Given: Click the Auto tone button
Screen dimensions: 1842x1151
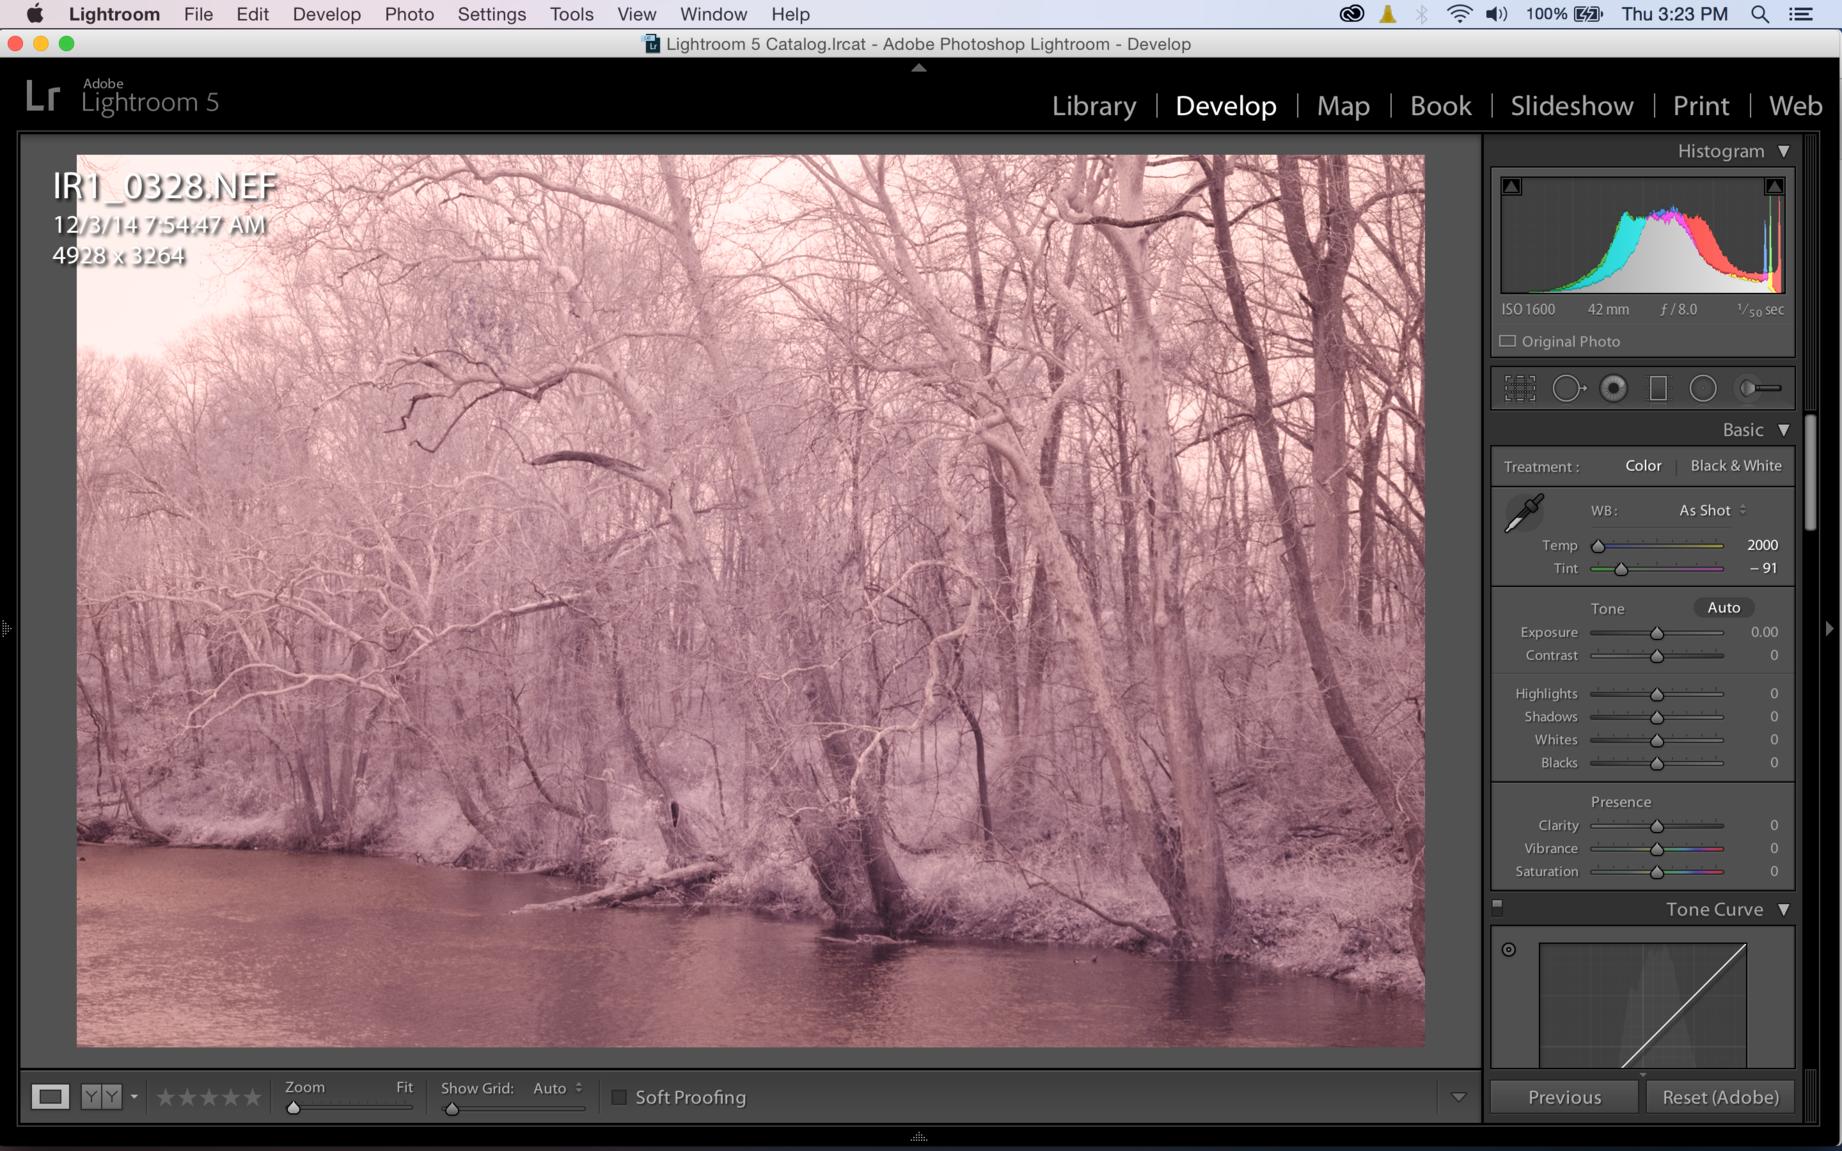Looking at the screenshot, I should [x=1723, y=607].
